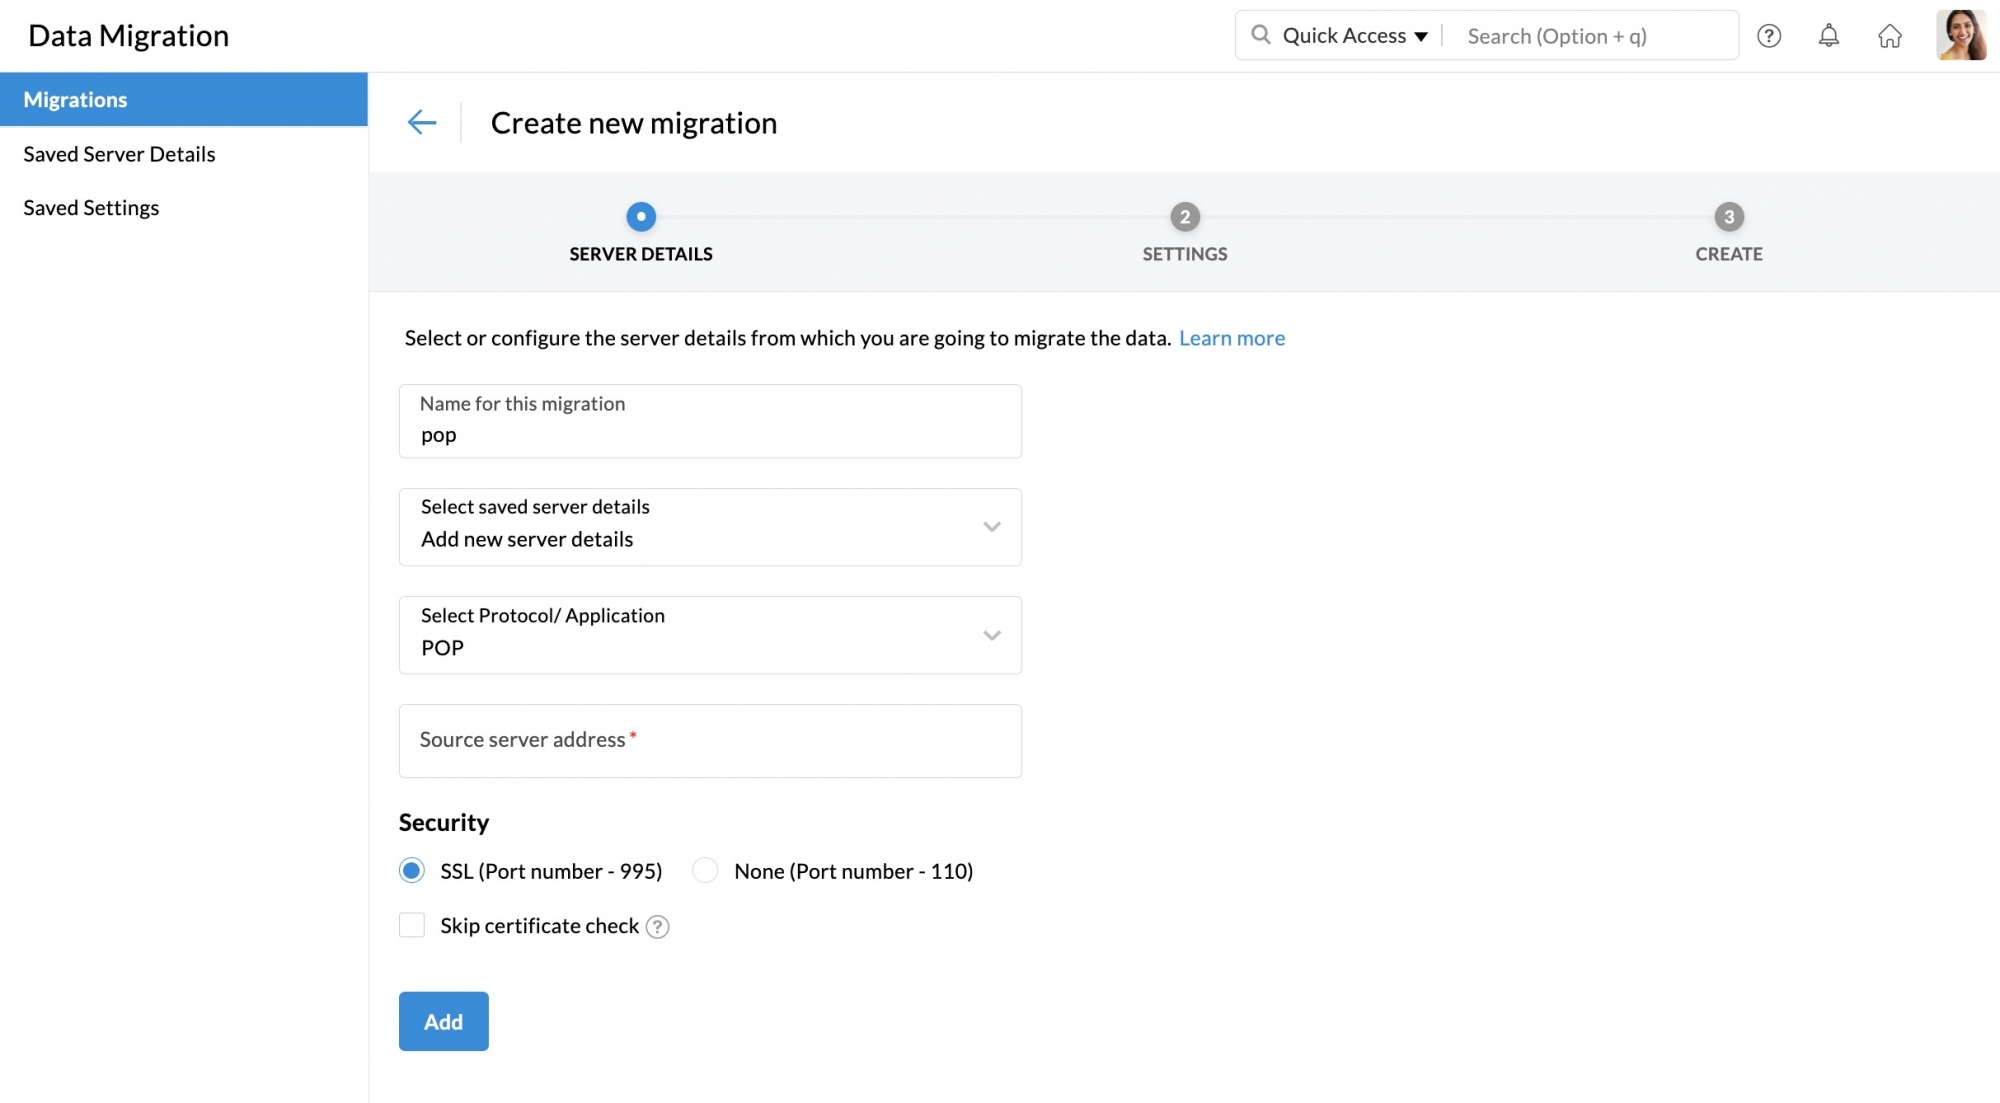
Task: Go to home via house icon
Action: click(x=1889, y=36)
